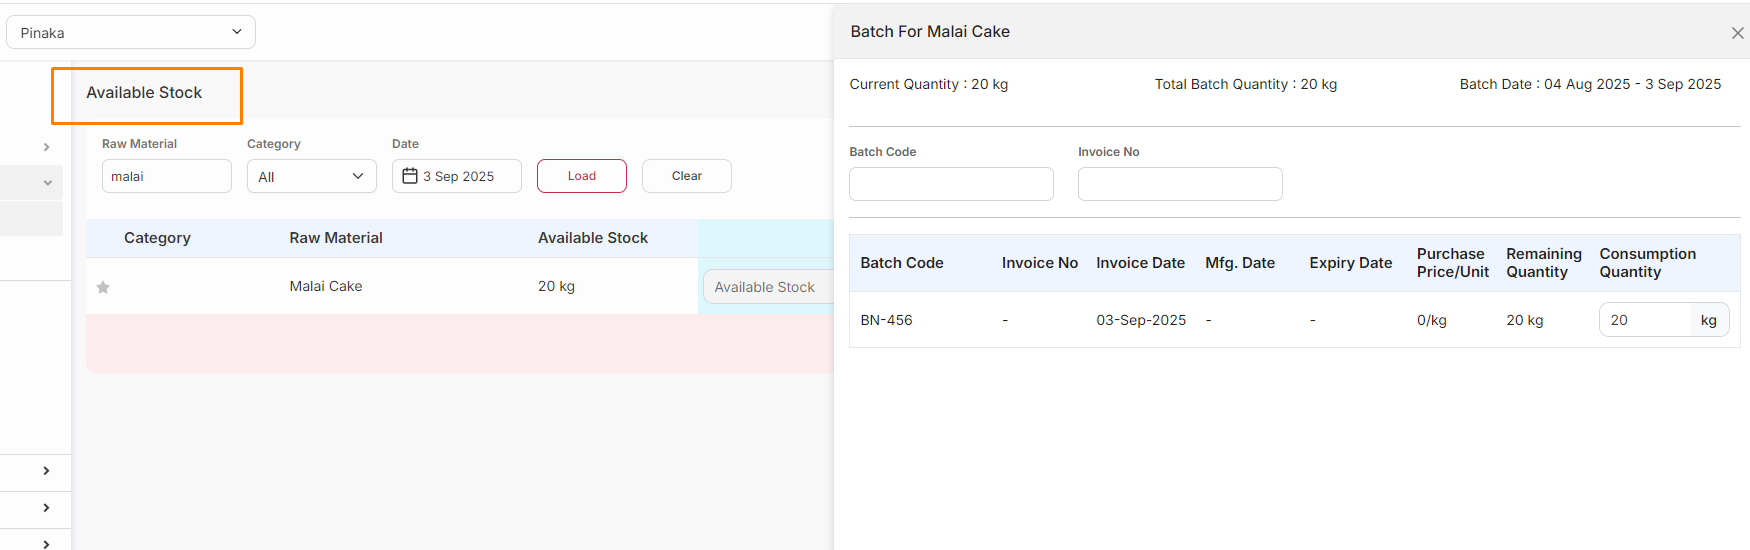The image size is (1750, 550).
Task: Select the Available Stock tab
Action: (x=146, y=94)
